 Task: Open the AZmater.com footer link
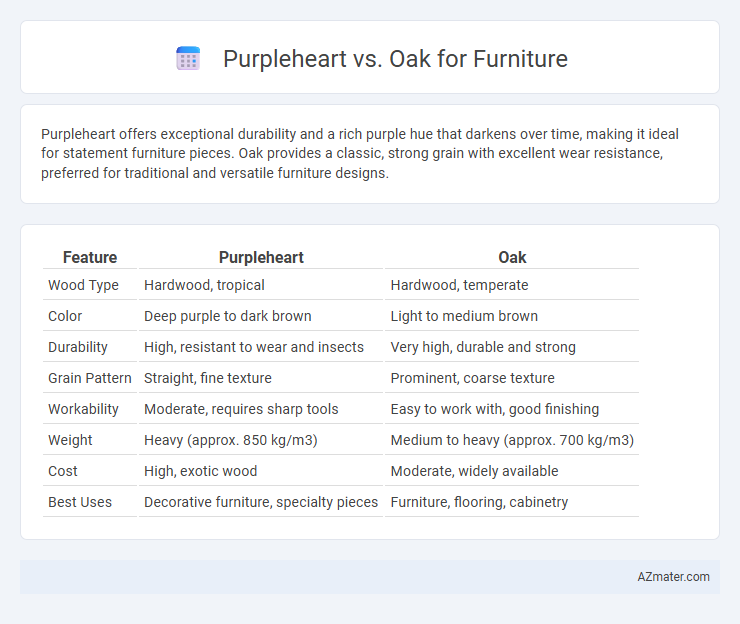673,577
